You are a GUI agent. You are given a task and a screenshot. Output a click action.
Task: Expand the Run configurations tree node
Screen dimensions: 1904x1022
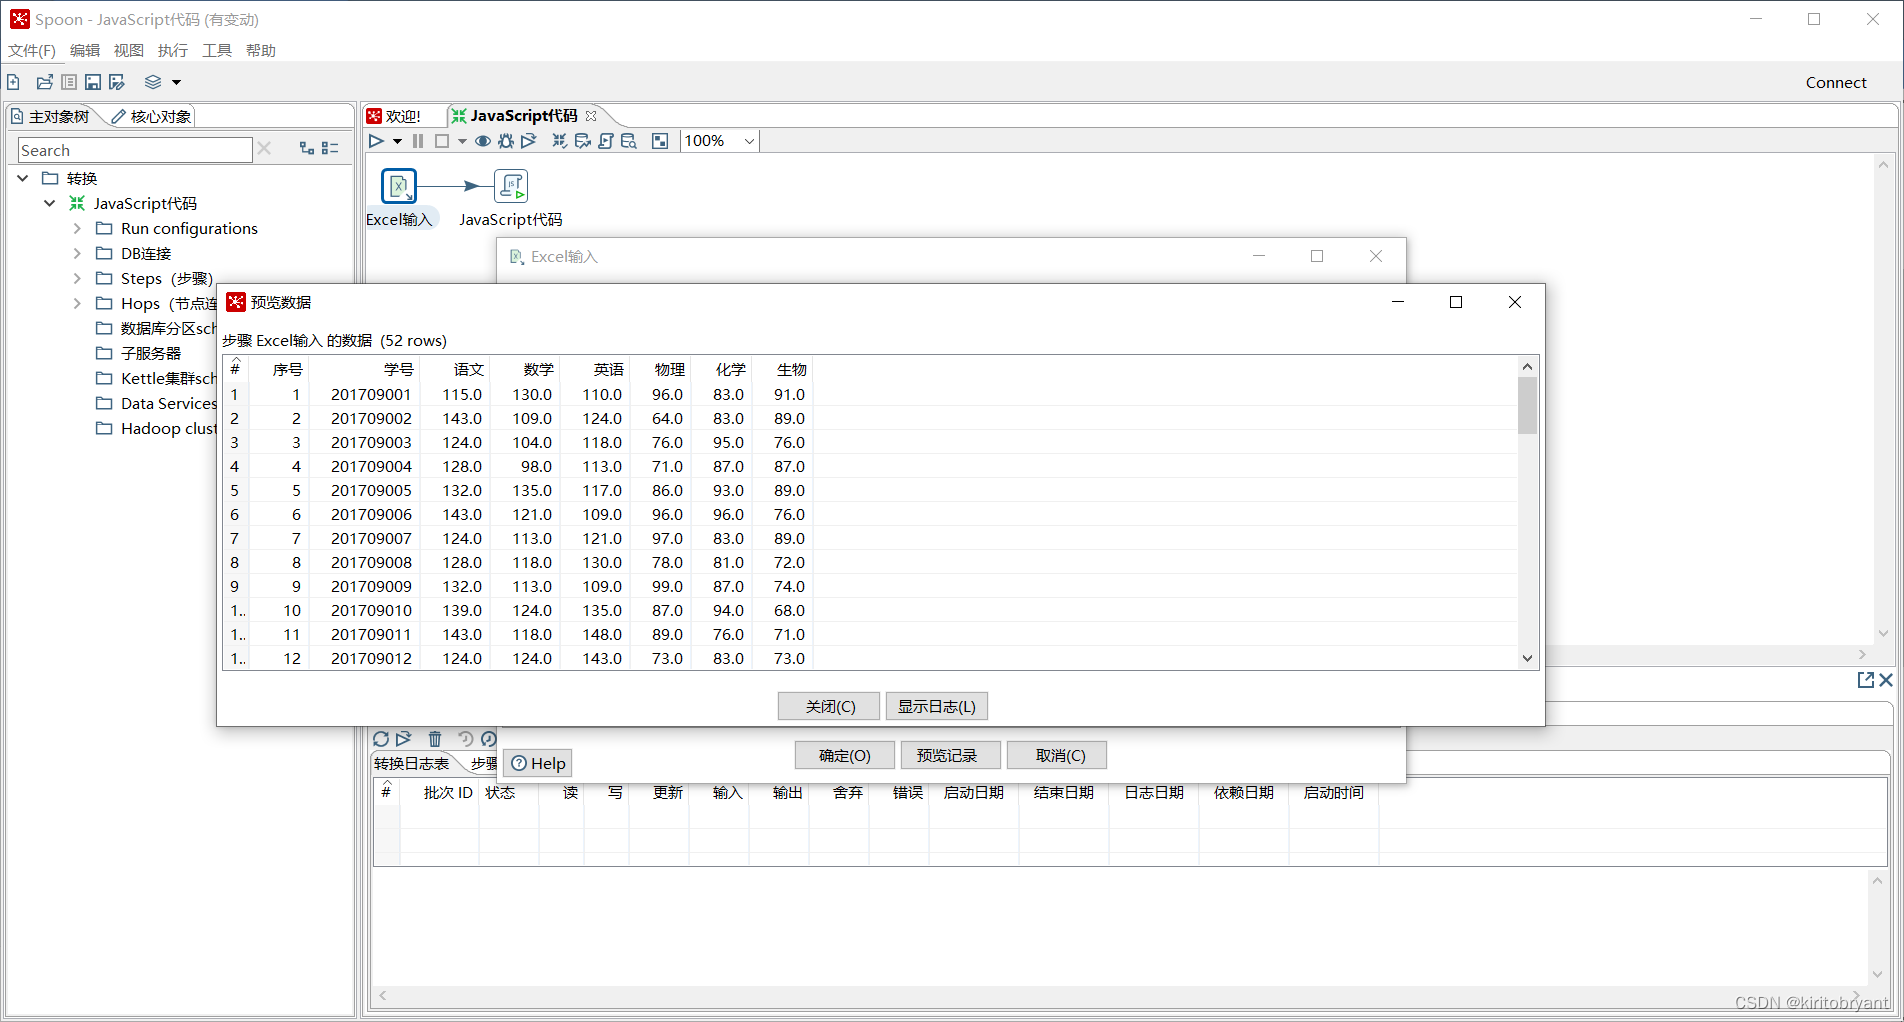pyautogui.click(x=77, y=228)
